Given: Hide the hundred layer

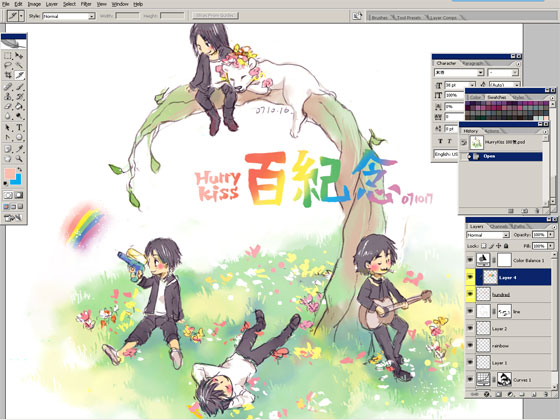Looking at the screenshot, I should tap(470, 294).
